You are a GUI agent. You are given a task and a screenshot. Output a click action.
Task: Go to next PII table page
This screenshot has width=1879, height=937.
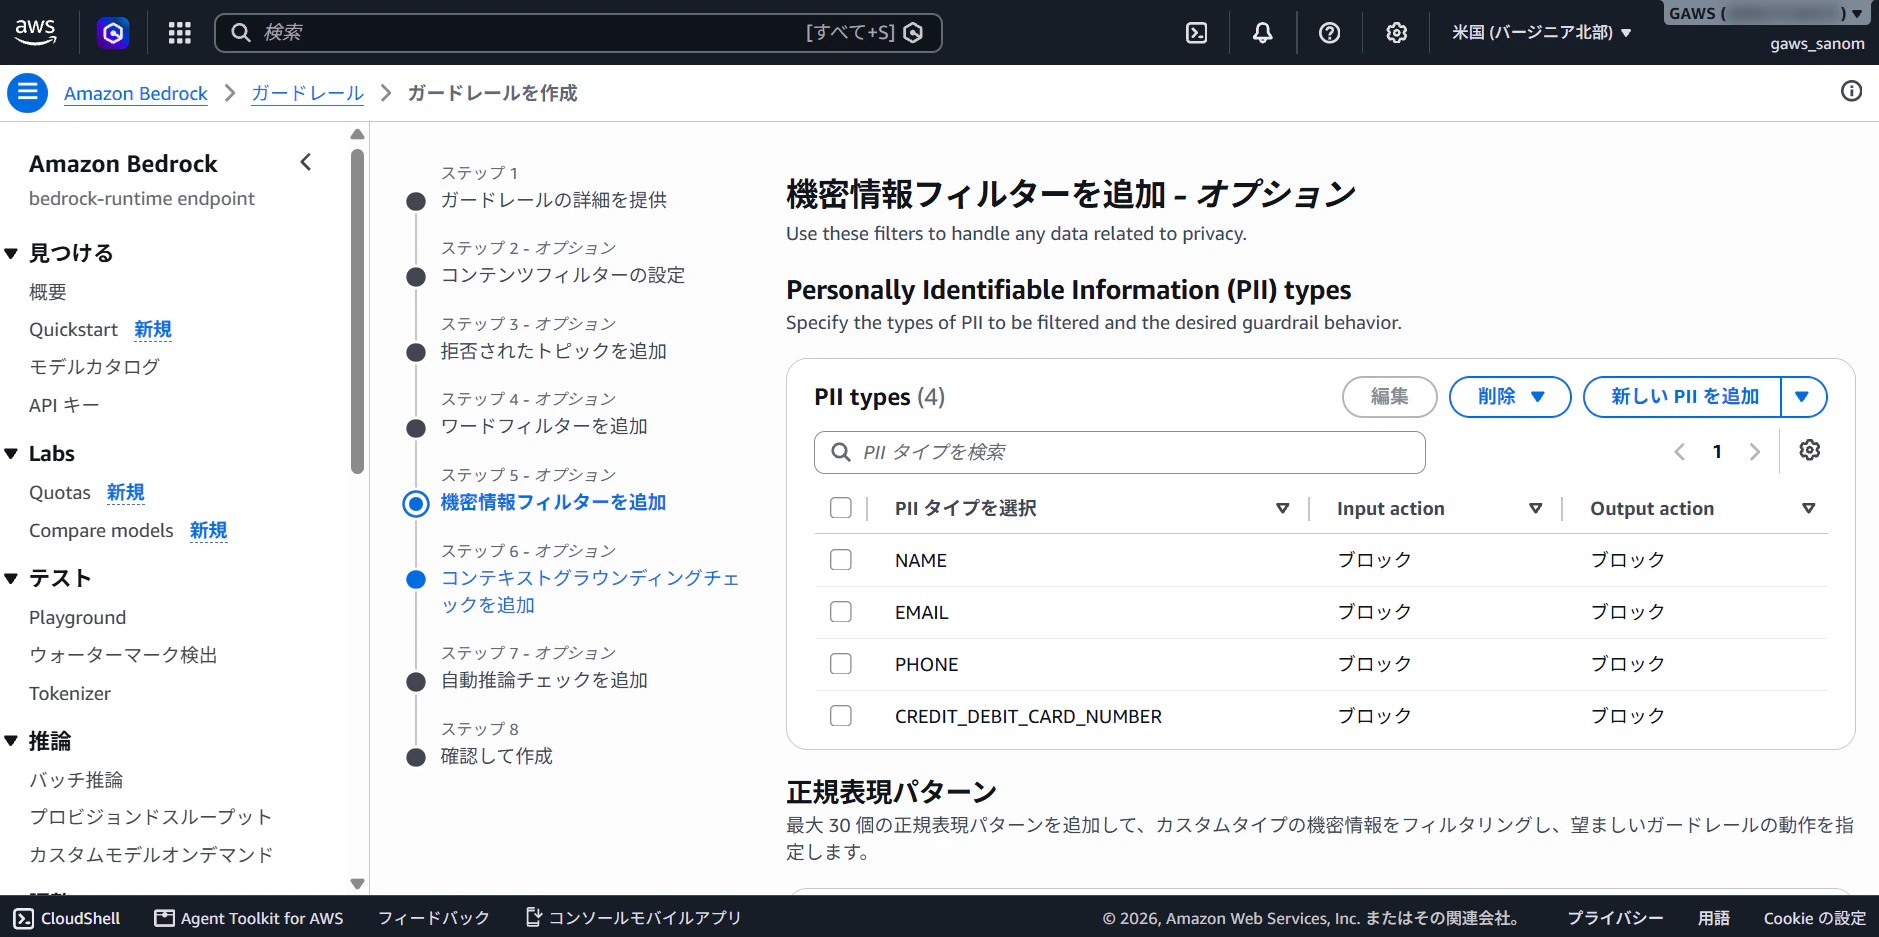pos(1754,452)
